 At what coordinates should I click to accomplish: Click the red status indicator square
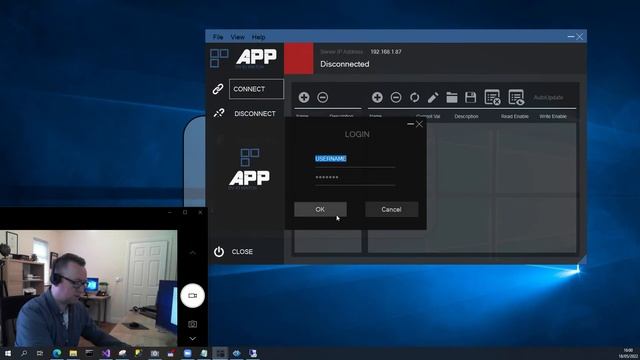[299, 58]
